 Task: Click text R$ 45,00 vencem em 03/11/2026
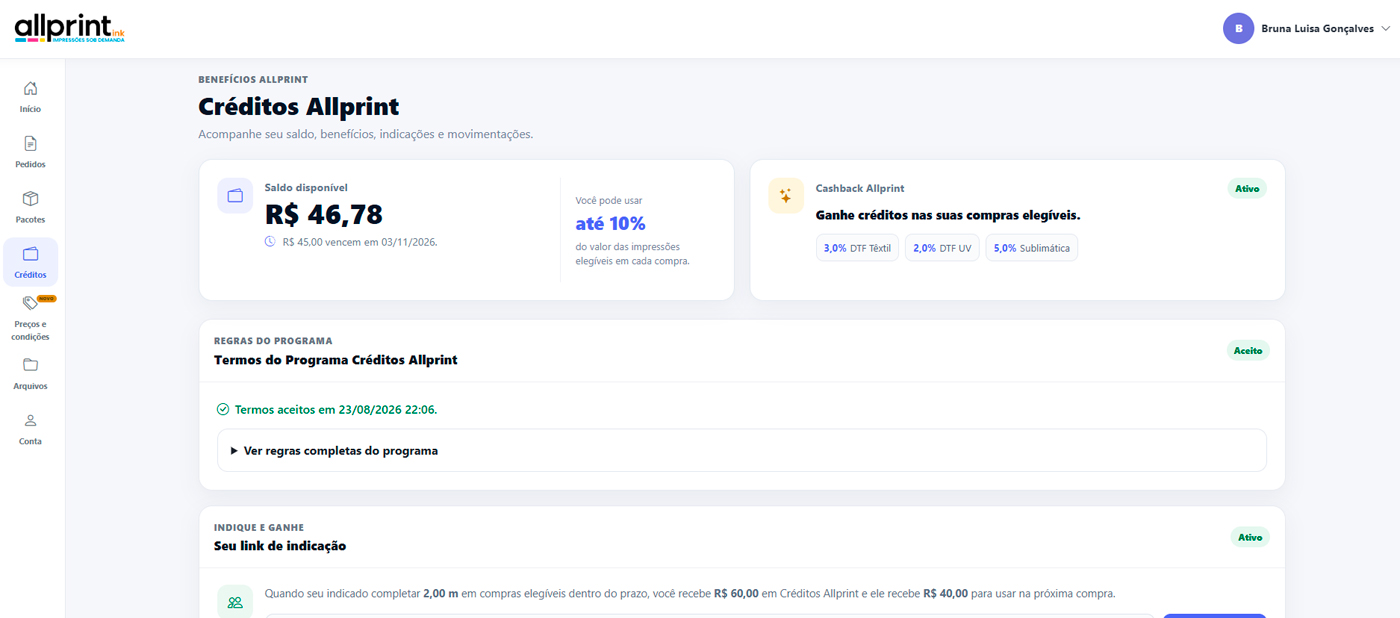[x=360, y=242]
